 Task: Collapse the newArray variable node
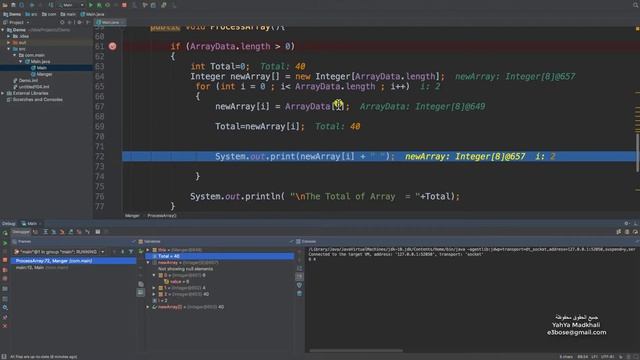coord(148,262)
